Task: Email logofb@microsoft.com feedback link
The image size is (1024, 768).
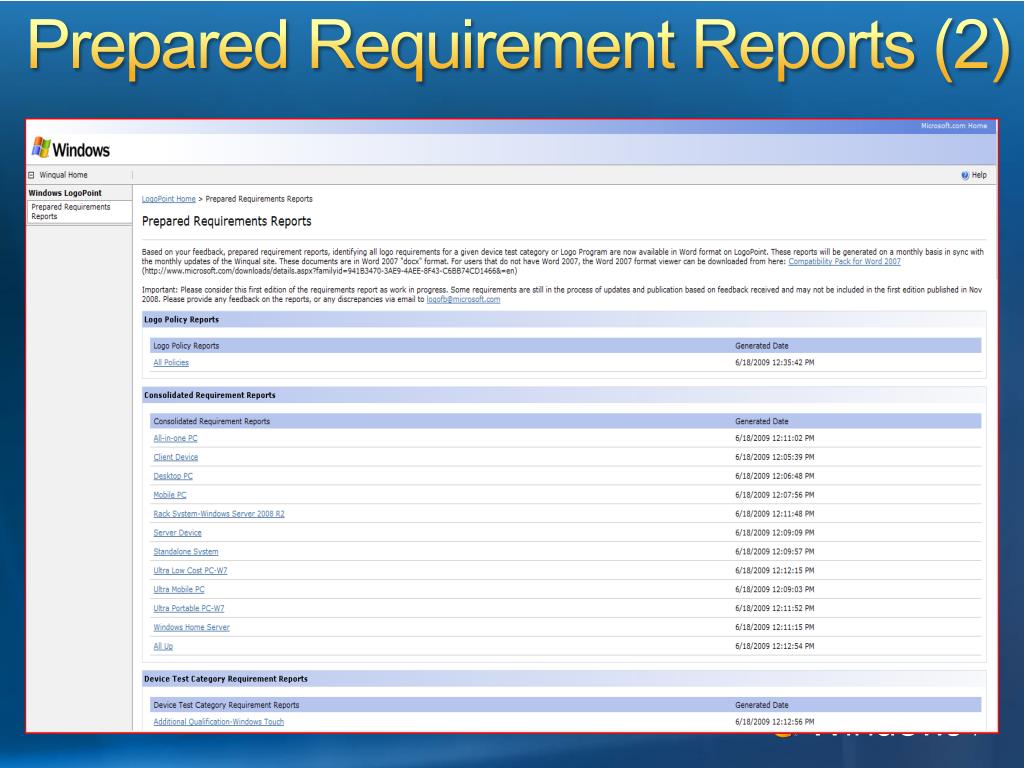Action: click(x=463, y=299)
